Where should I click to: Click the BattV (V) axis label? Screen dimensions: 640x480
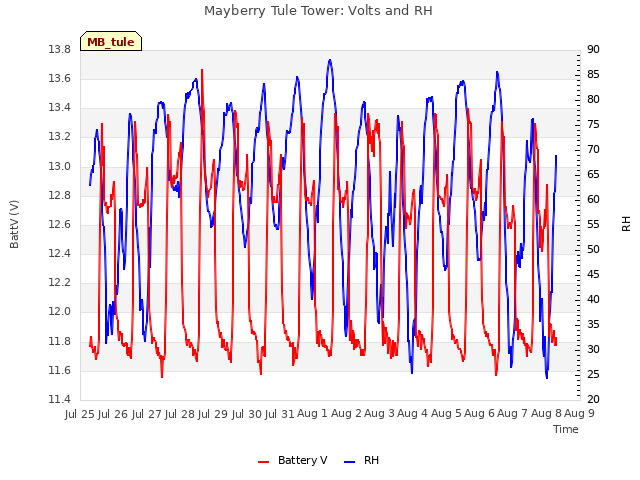pyautogui.click(x=14, y=224)
